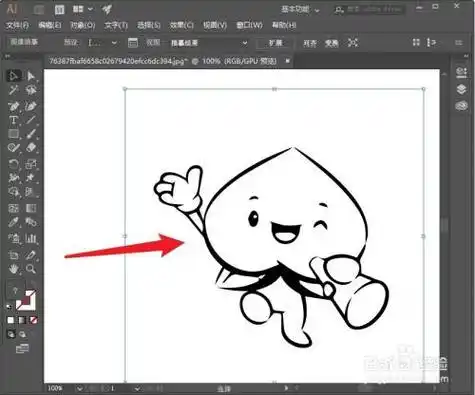
Task: Apply Gradient mode swatch
Action: click(22, 320)
